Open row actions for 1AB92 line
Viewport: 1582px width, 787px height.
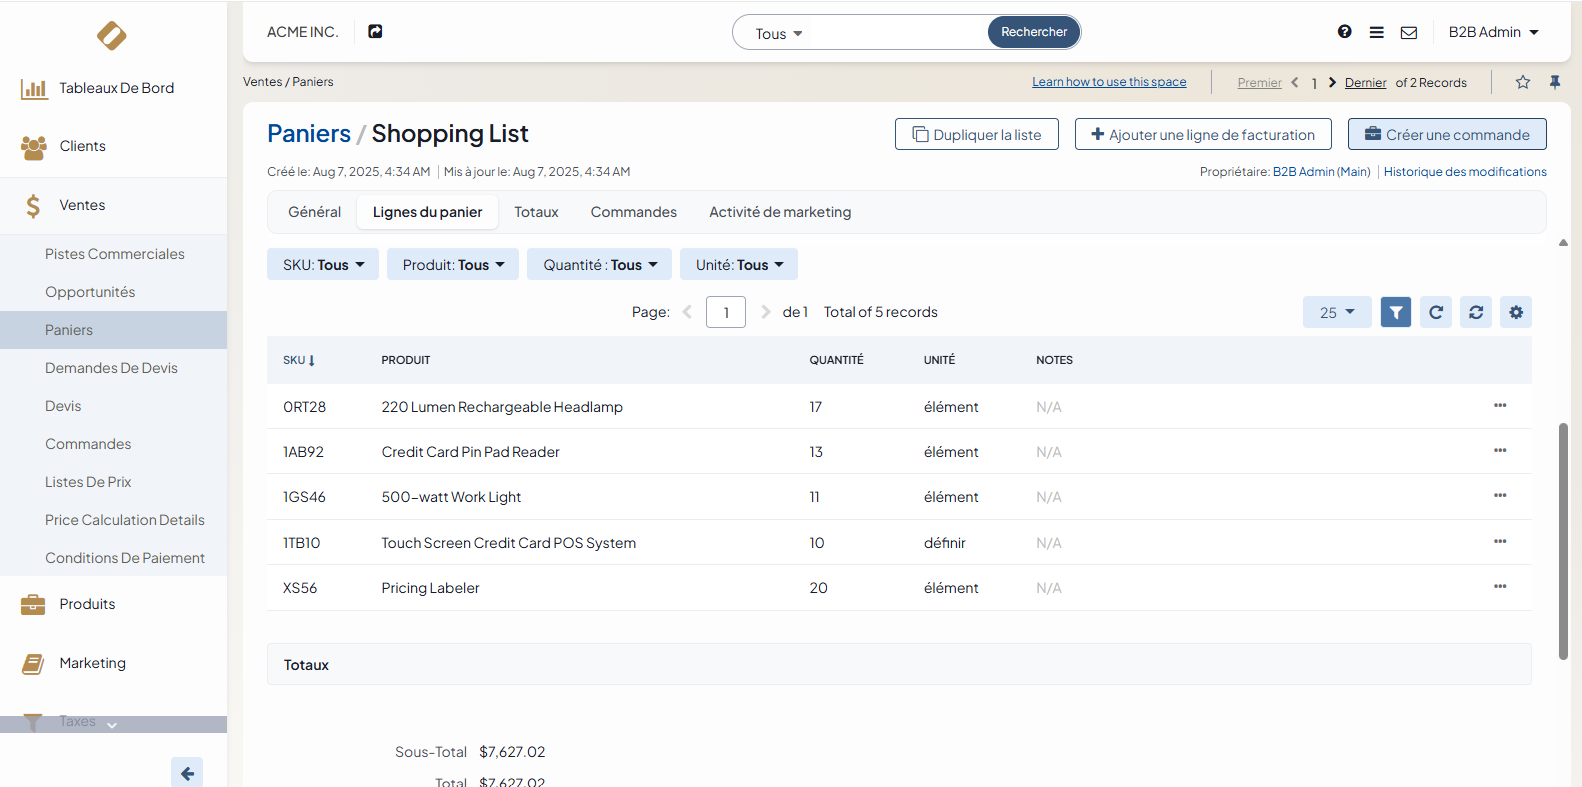click(1500, 450)
